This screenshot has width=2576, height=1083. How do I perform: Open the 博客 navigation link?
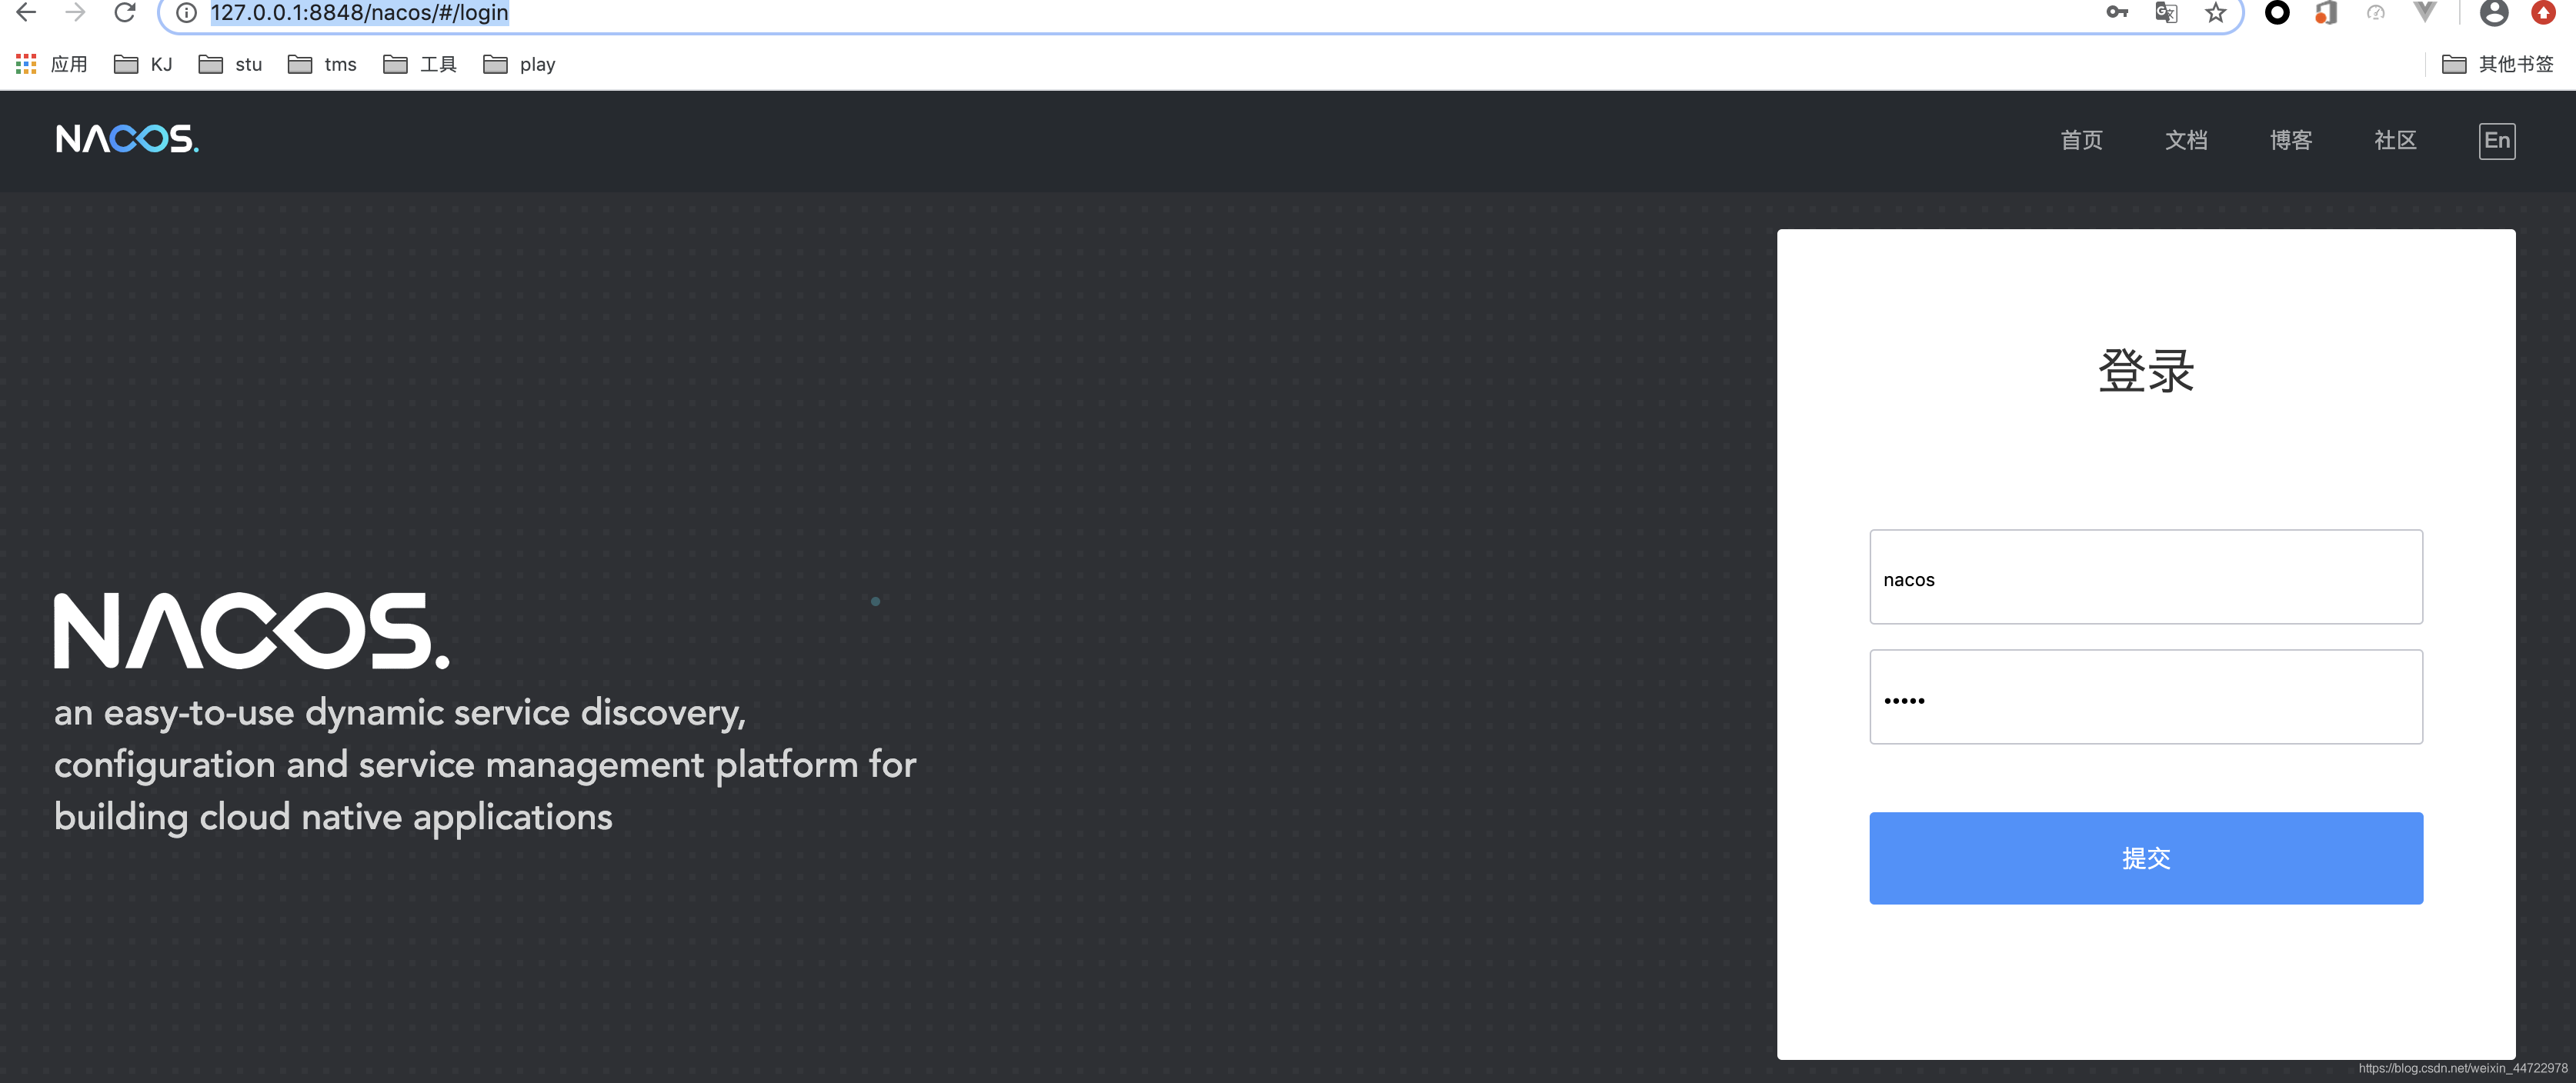(2290, 140)
